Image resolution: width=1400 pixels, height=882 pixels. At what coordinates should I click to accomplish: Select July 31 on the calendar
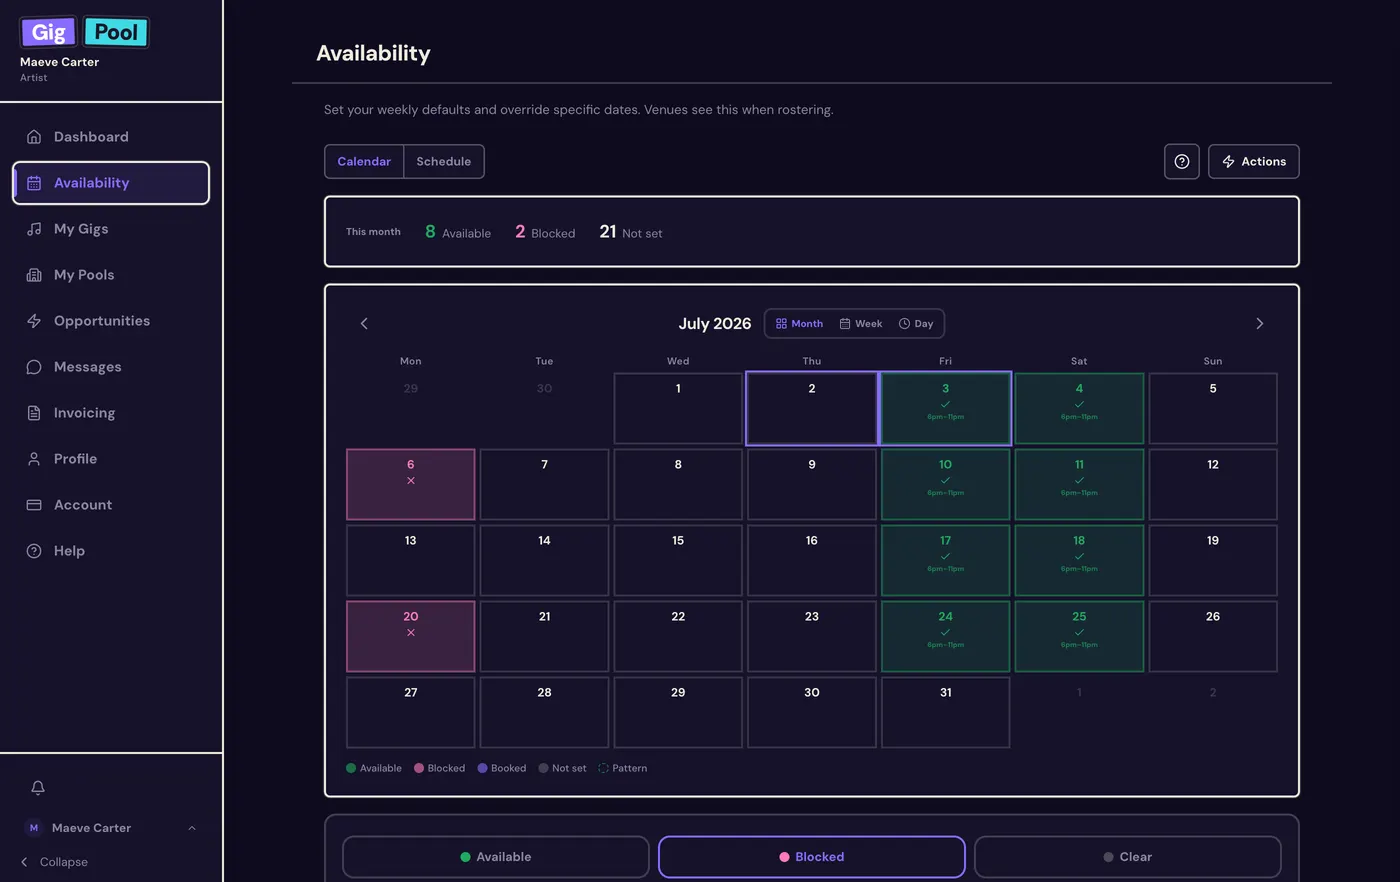[945, 712]
